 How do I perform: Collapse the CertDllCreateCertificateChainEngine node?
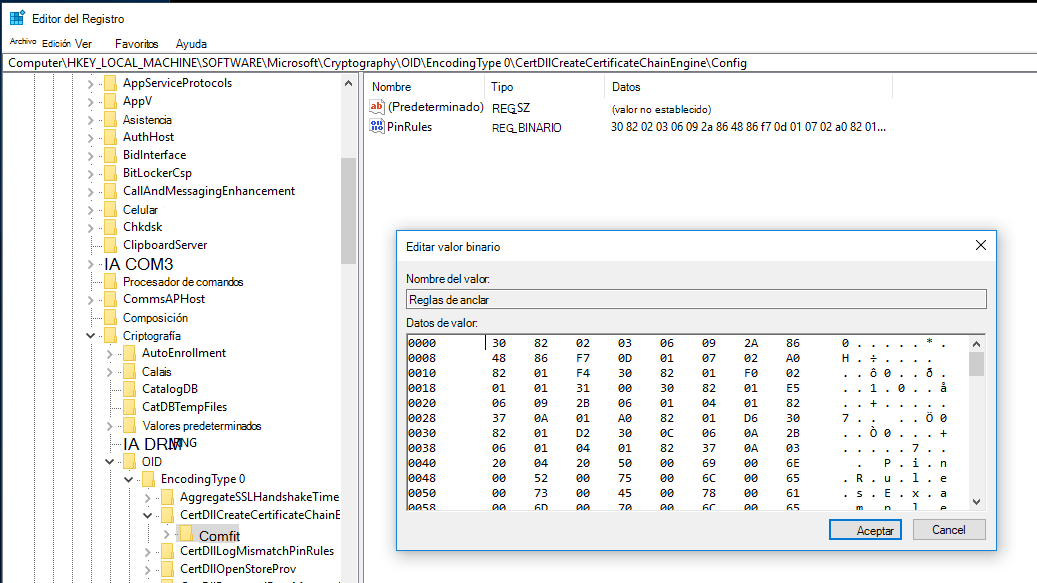click(x=147, y=515)
